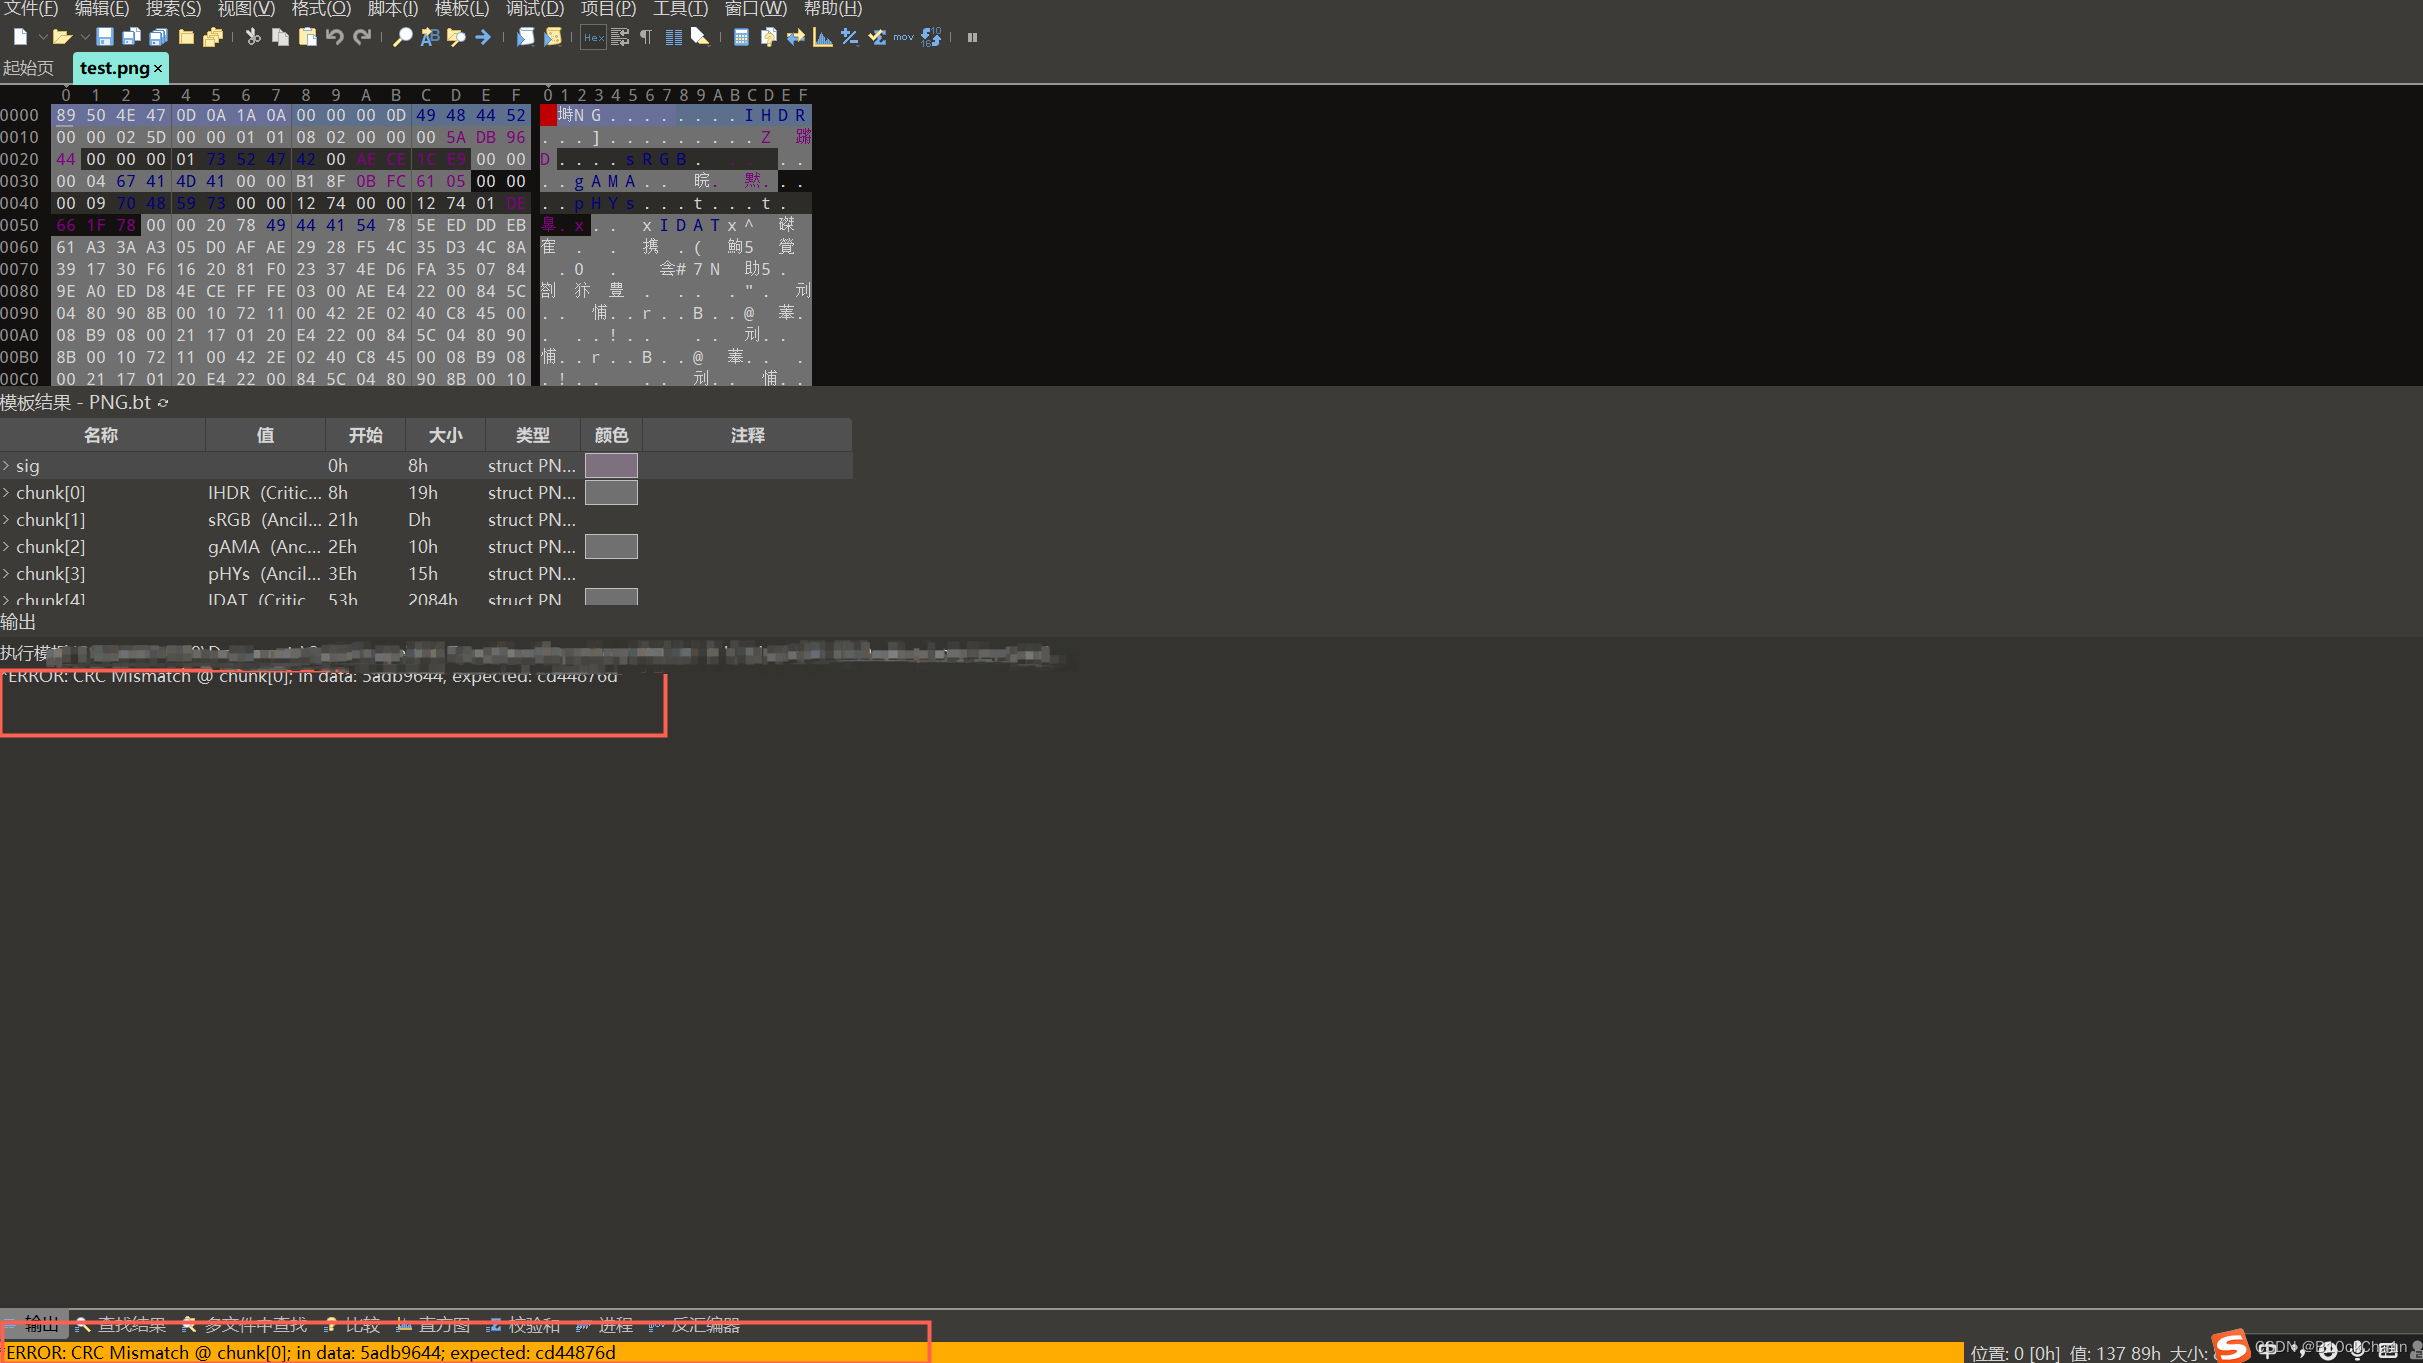Toggle the column view toolbar icon
Viewport: 2423px width, 1363px height.
[673, 37]
